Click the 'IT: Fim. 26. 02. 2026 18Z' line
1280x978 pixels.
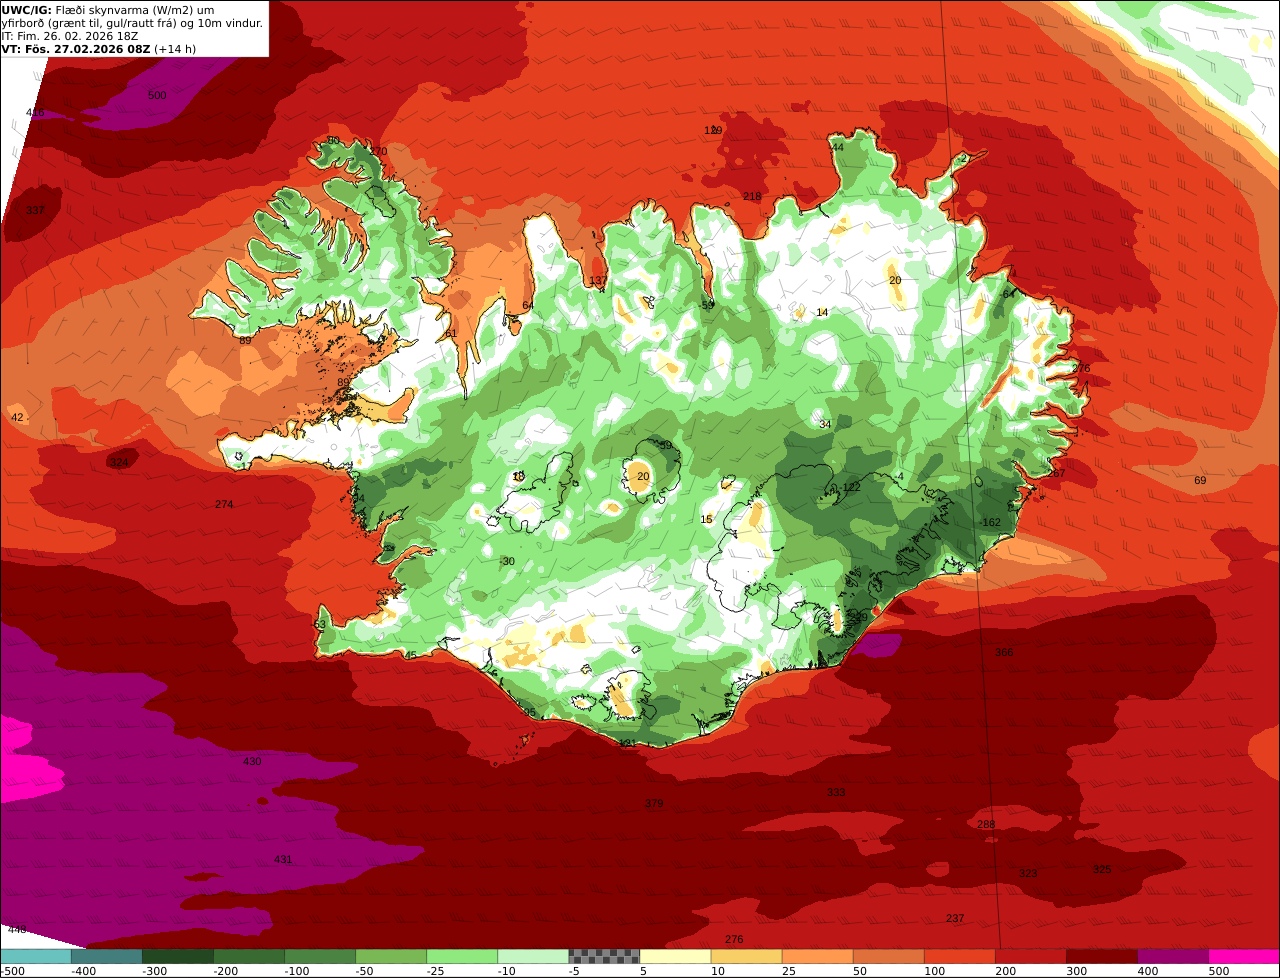point(70,35)
